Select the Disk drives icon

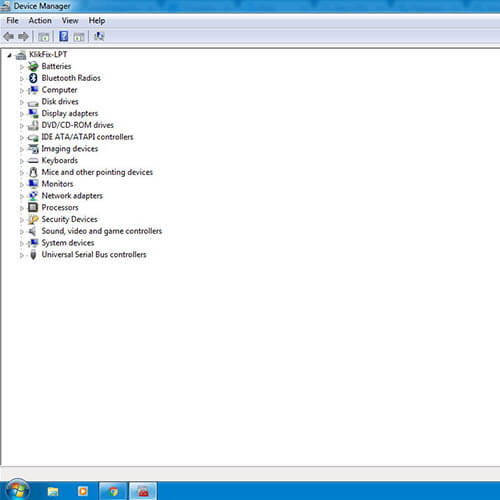point(33,102)
